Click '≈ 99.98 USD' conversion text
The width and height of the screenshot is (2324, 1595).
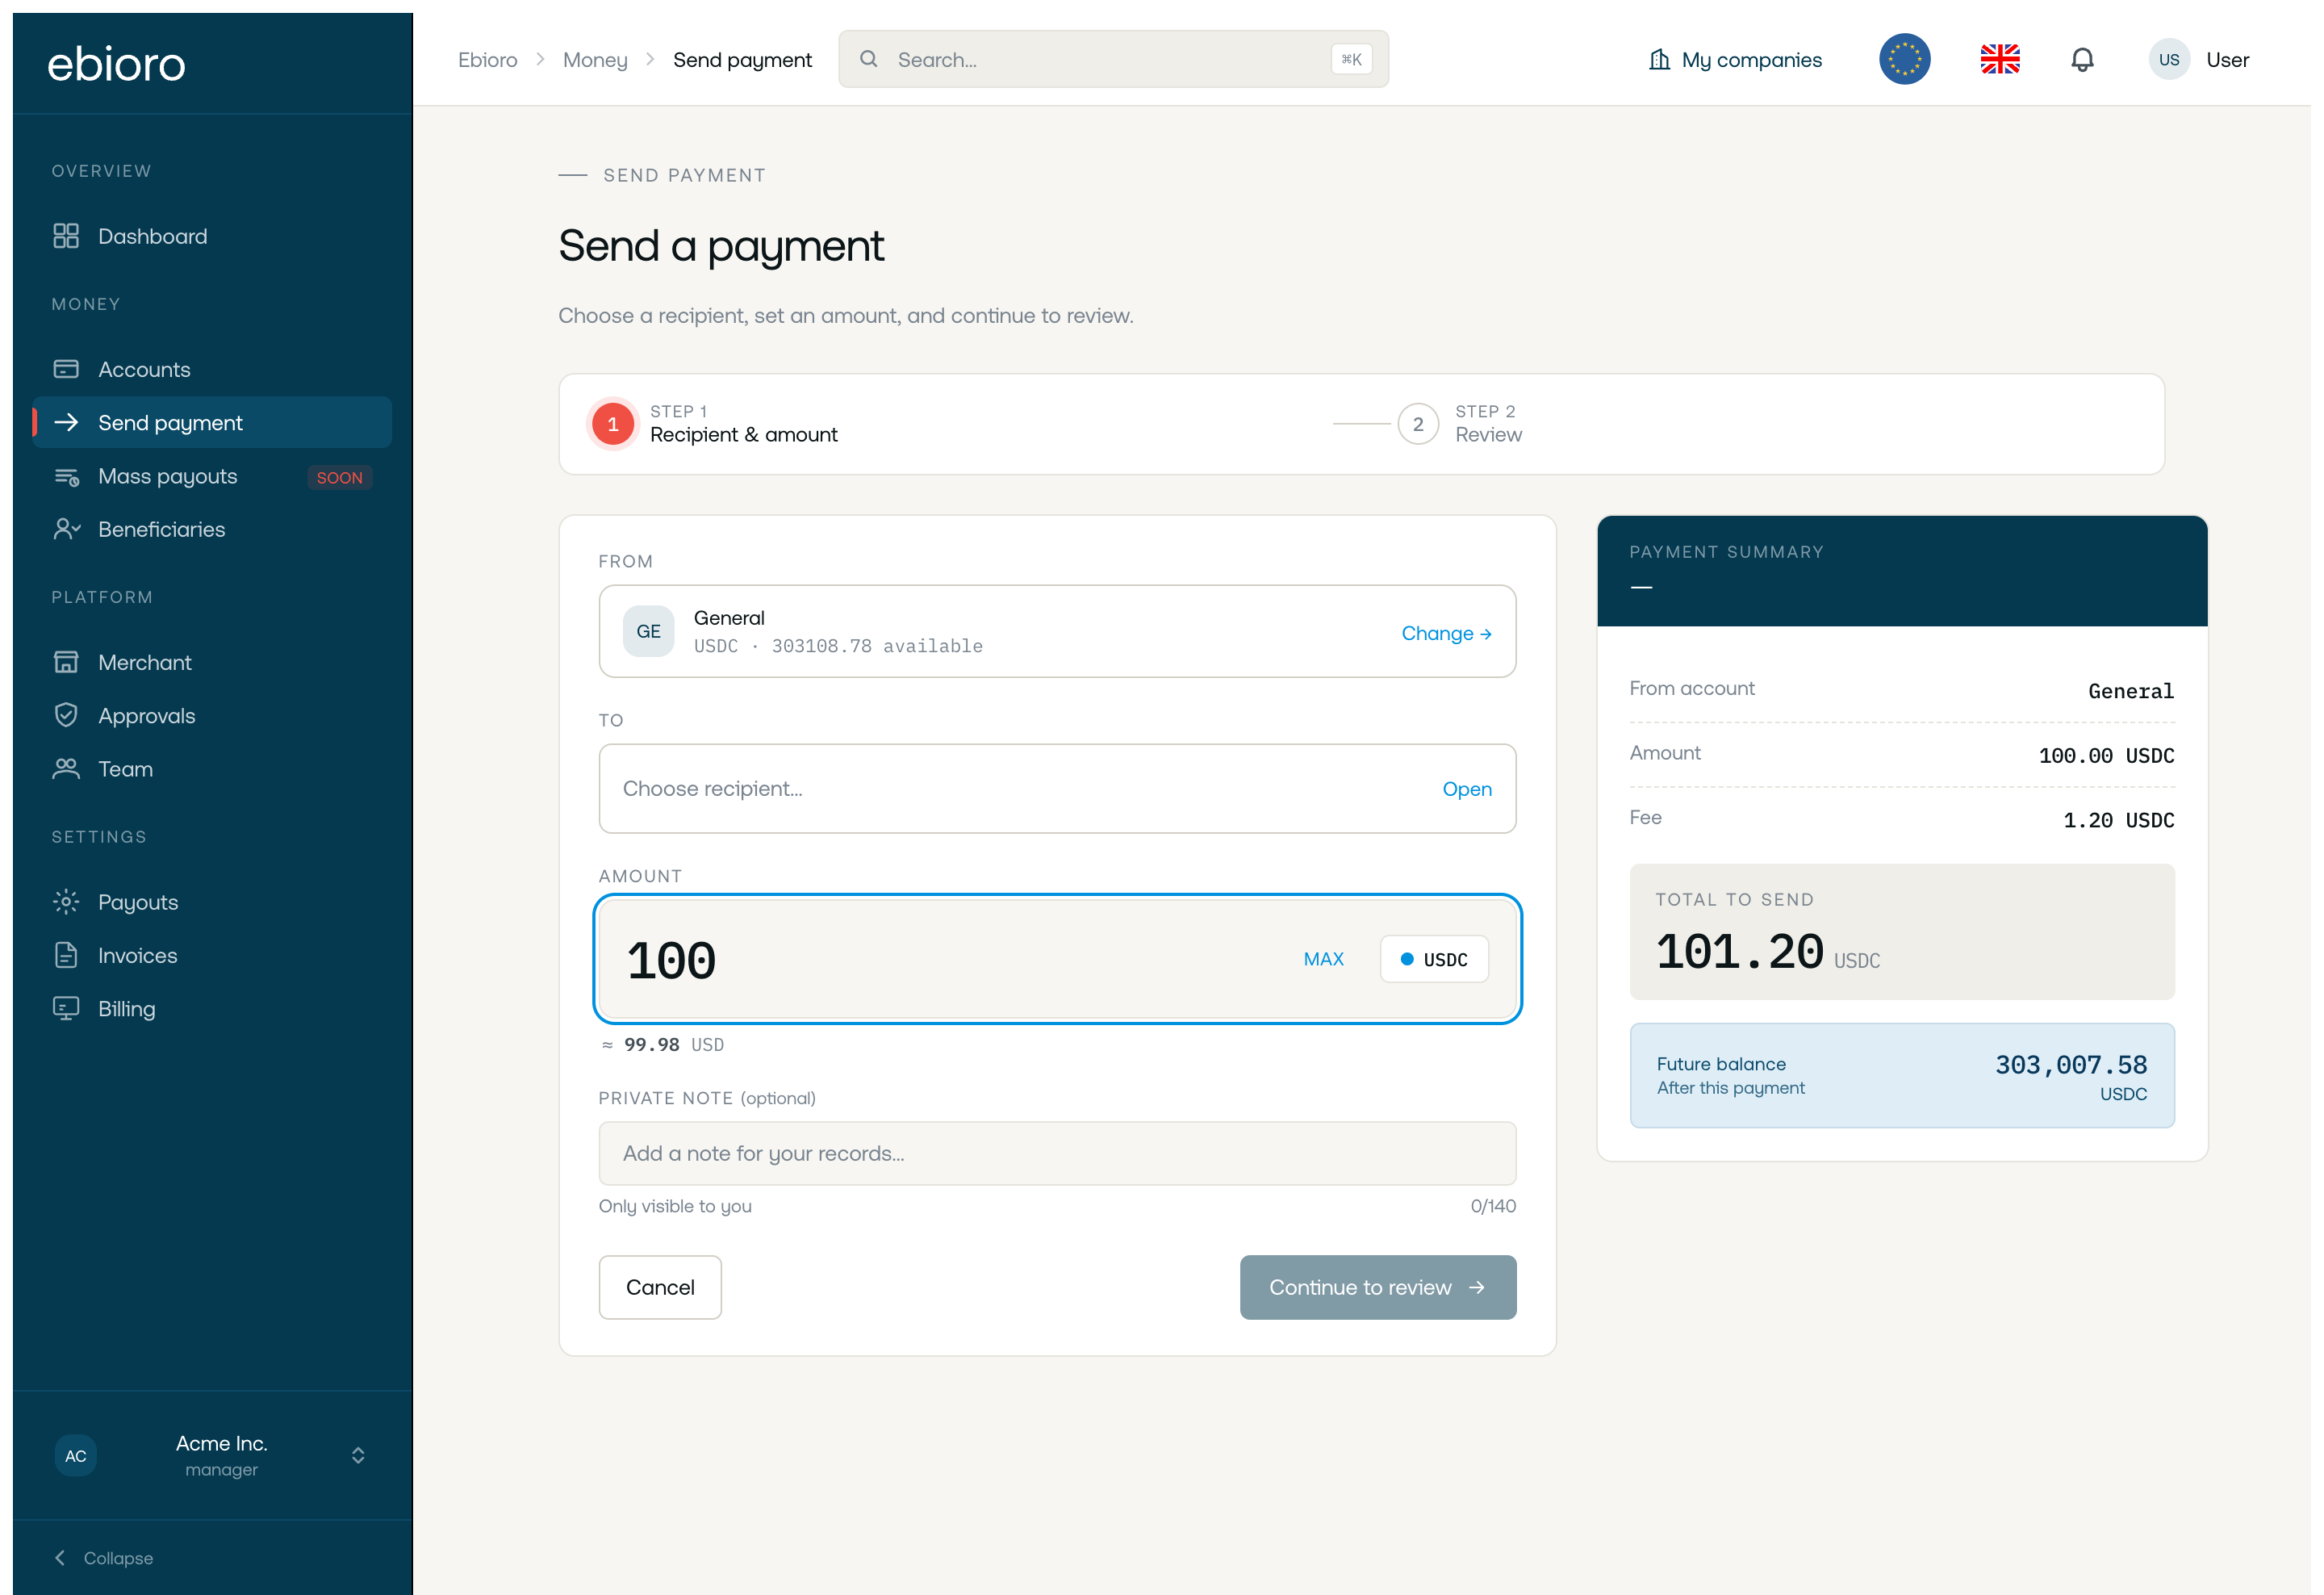(663, 1044)
